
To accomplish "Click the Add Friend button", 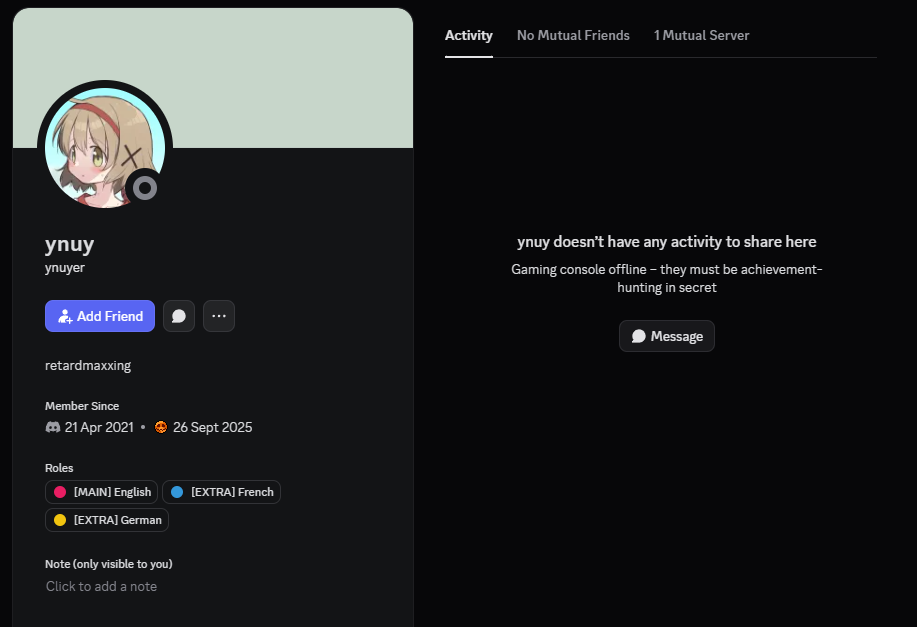I will point(100,316).
